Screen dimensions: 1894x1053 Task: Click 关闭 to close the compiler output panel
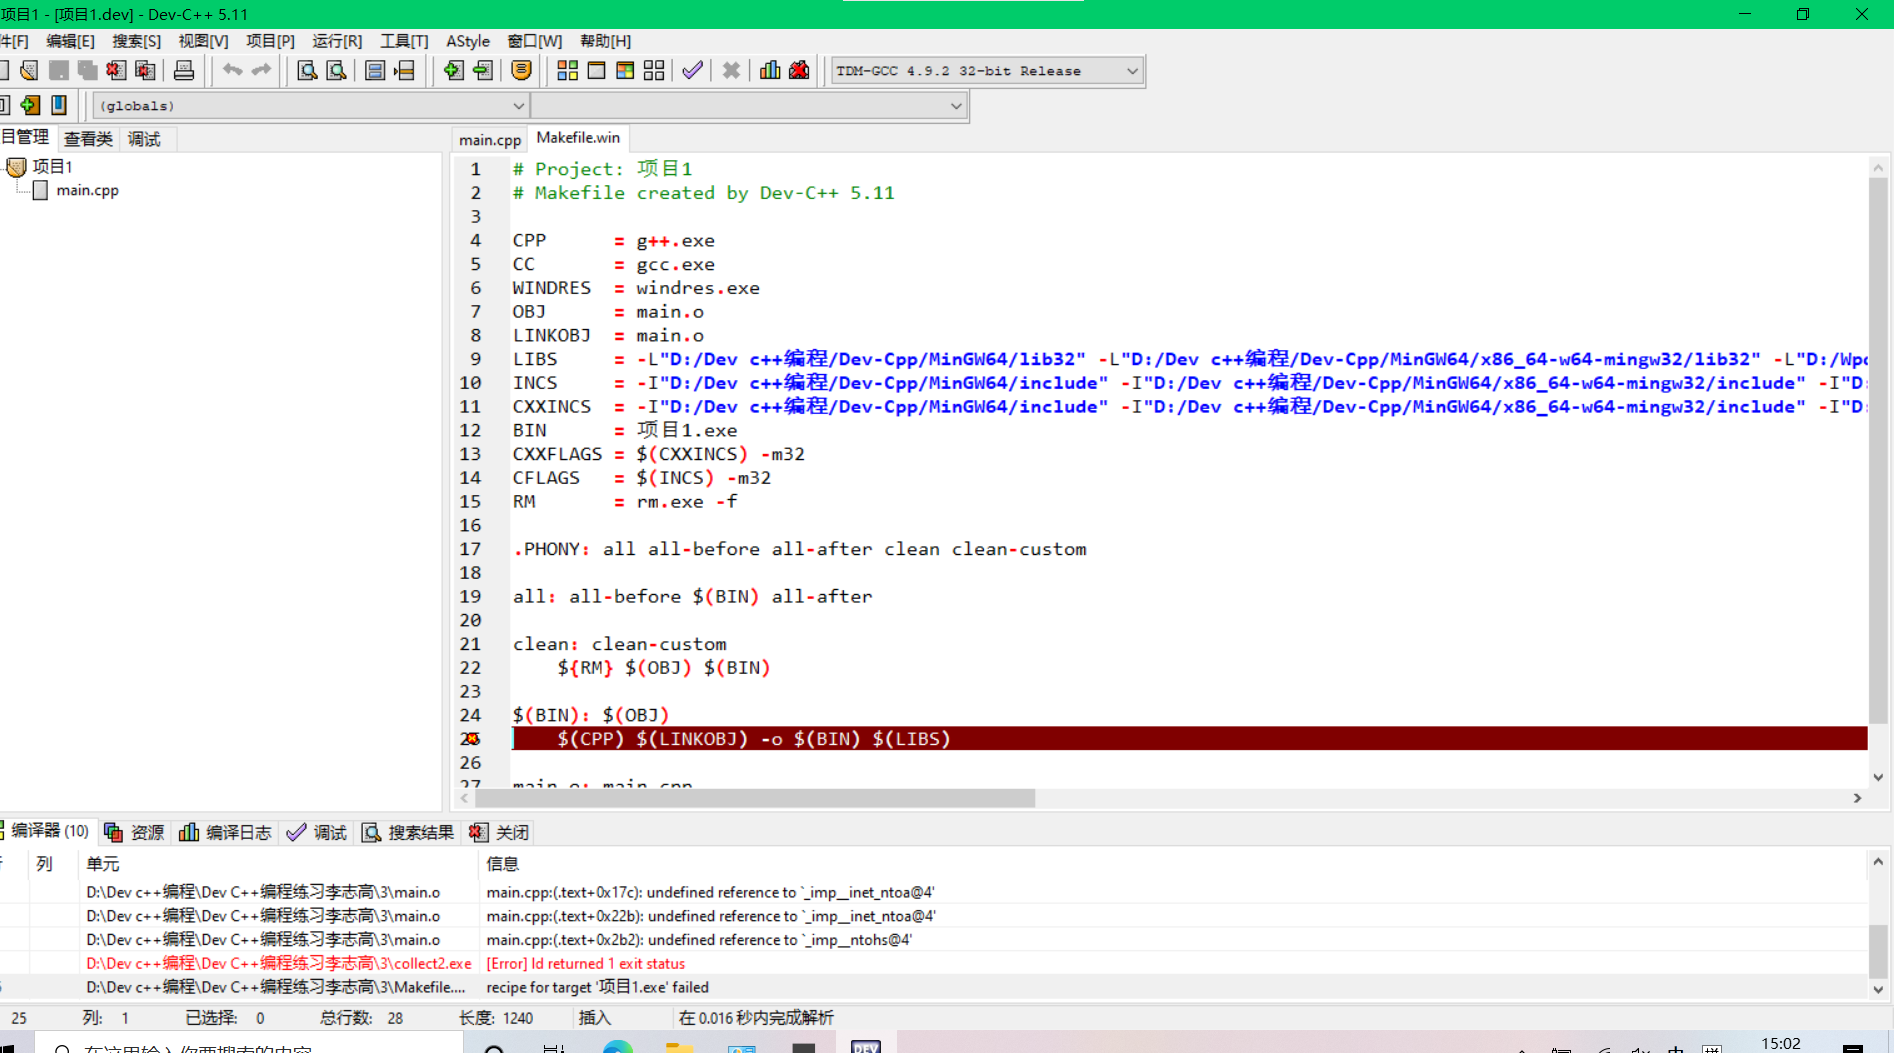pos(498,831)
